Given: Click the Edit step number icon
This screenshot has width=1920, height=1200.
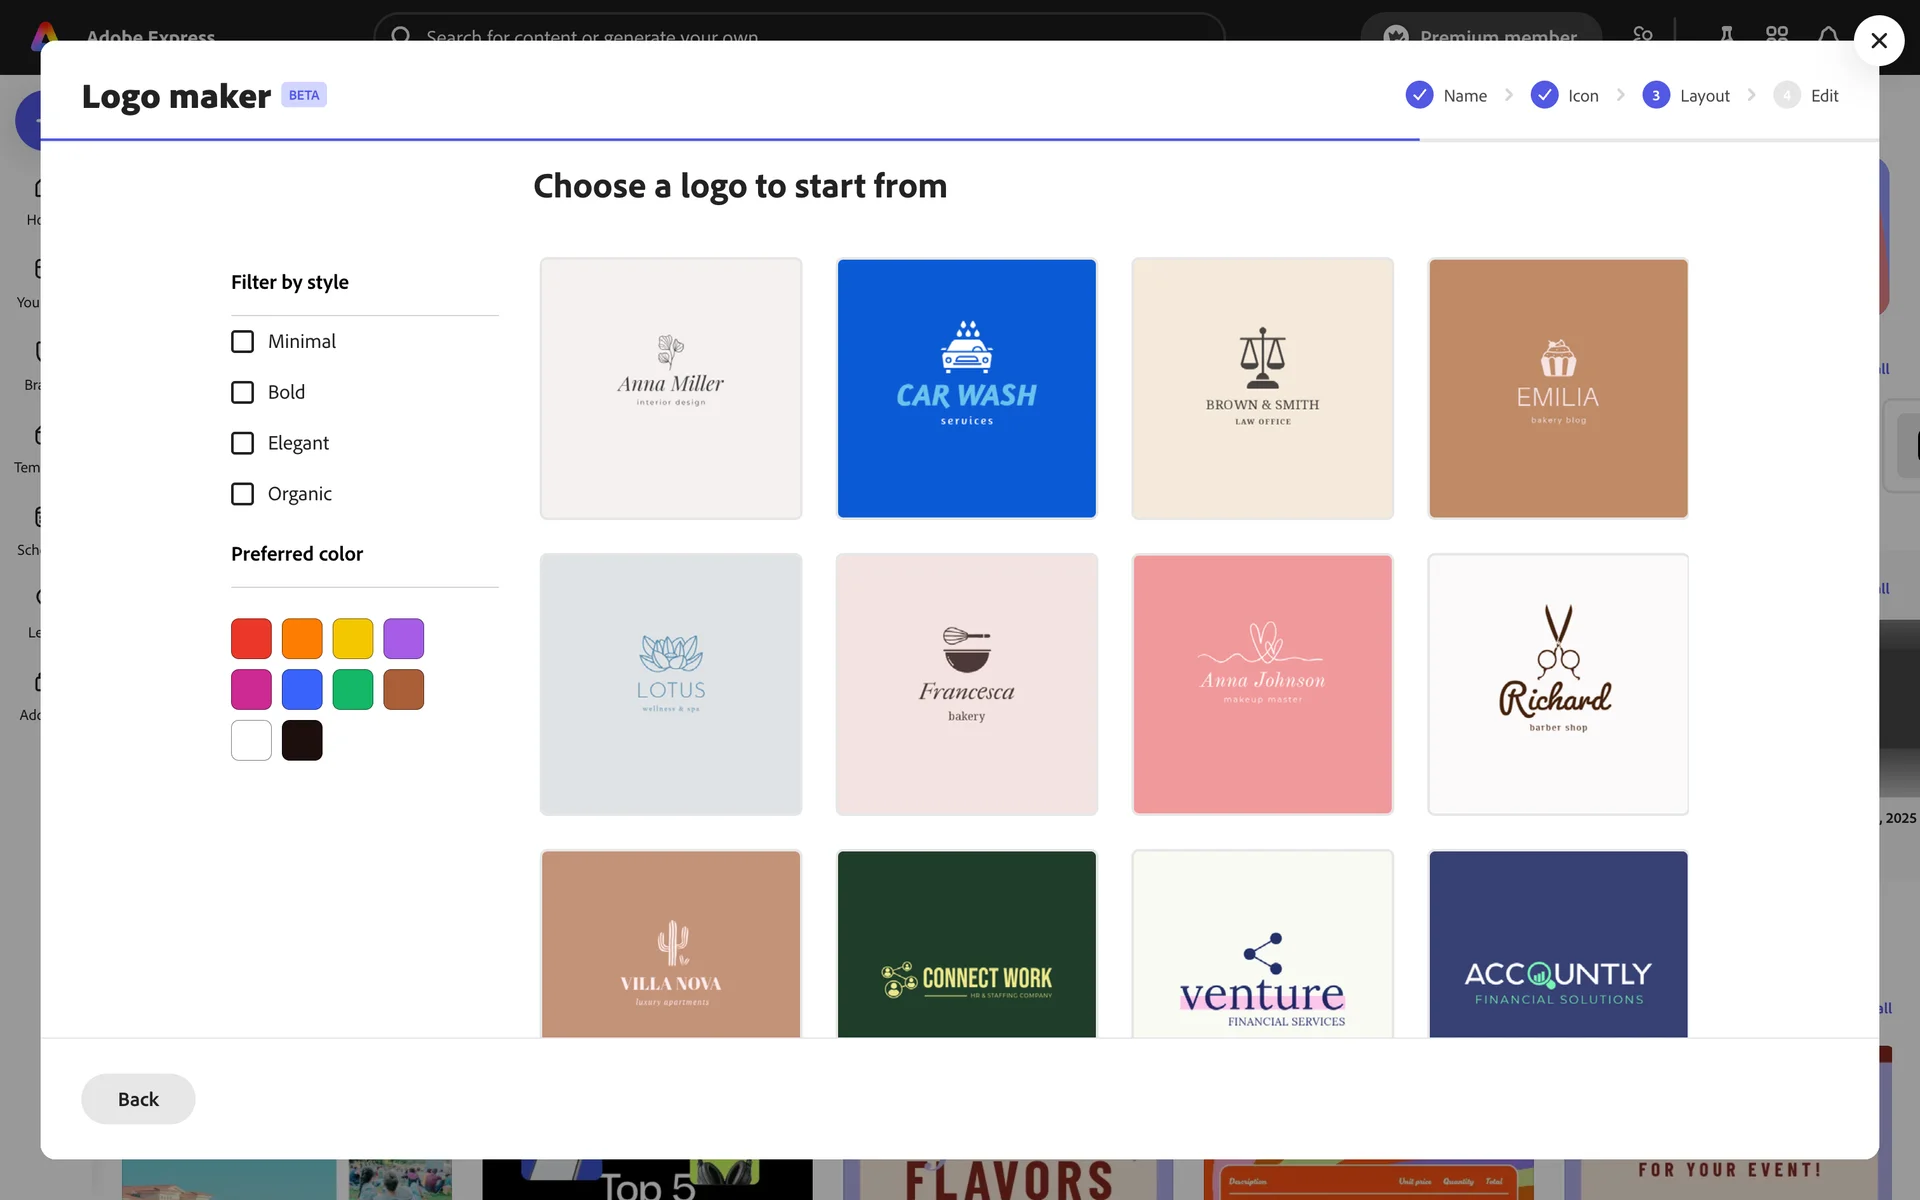Looking at the screenshot, I should 1786,95.
